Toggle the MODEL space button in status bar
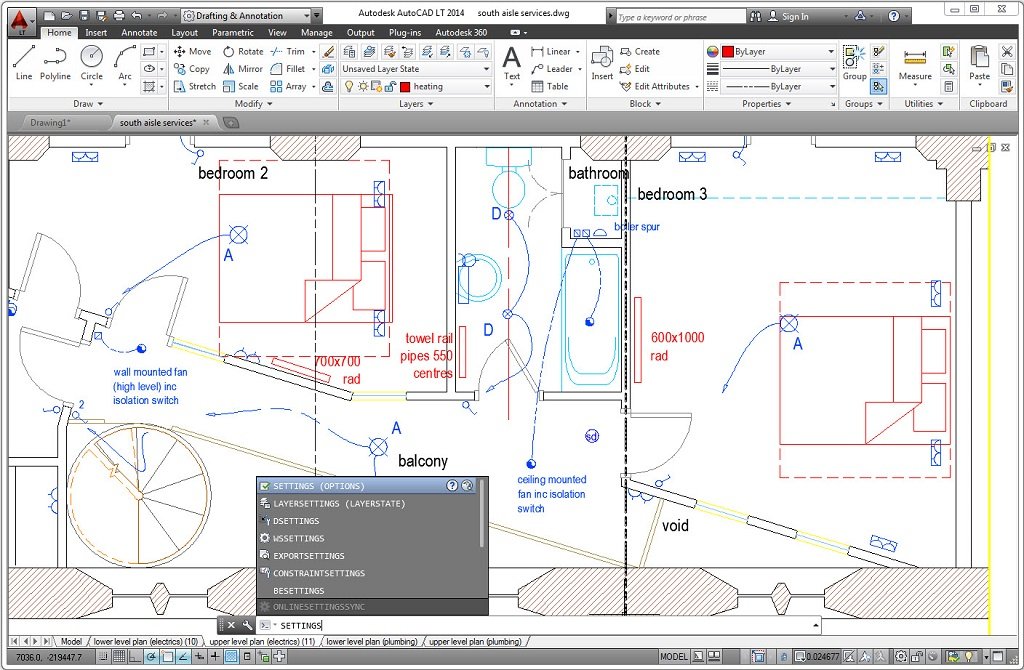Viewport: 1024px width, 670px height. 674,657
